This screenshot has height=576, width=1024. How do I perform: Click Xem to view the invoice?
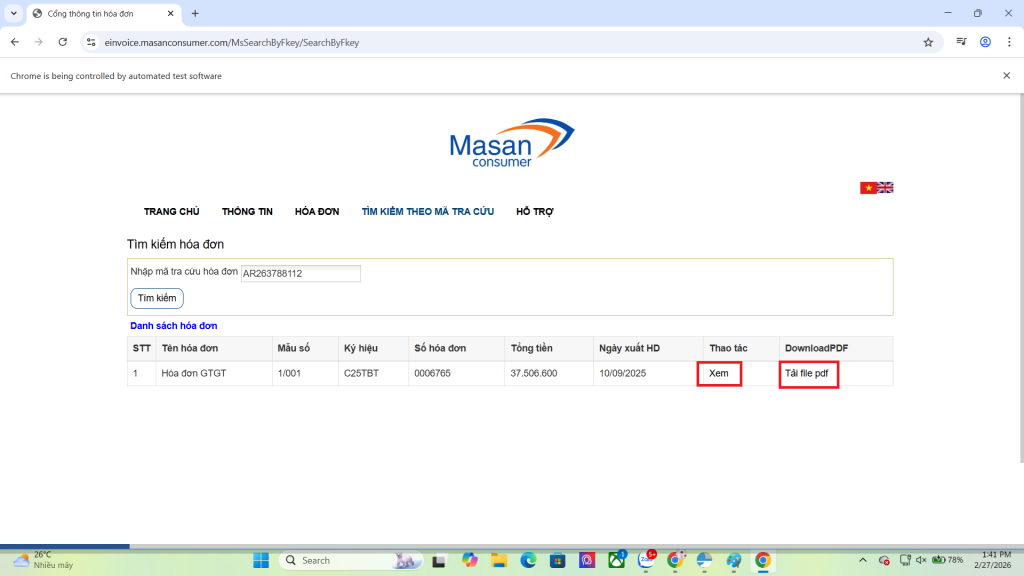(718, 373)
